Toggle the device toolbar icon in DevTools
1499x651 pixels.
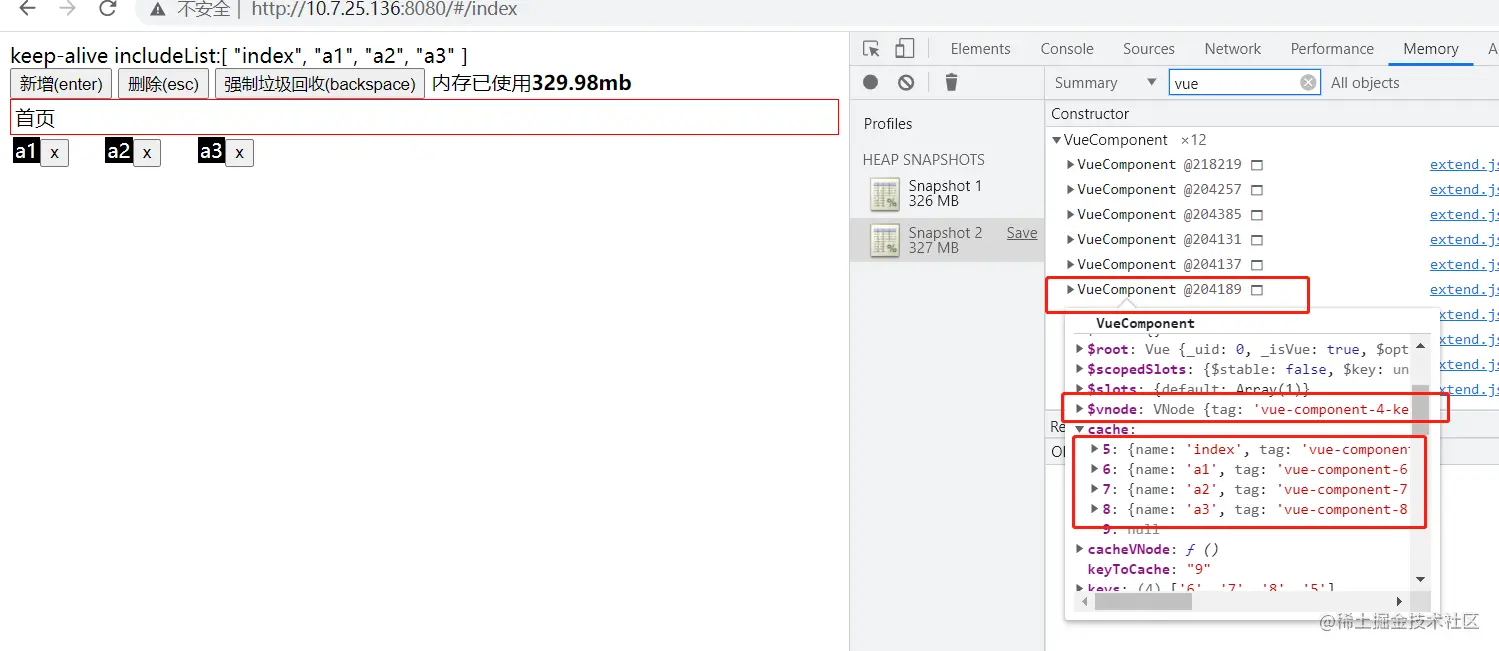[x=904, y=49]
